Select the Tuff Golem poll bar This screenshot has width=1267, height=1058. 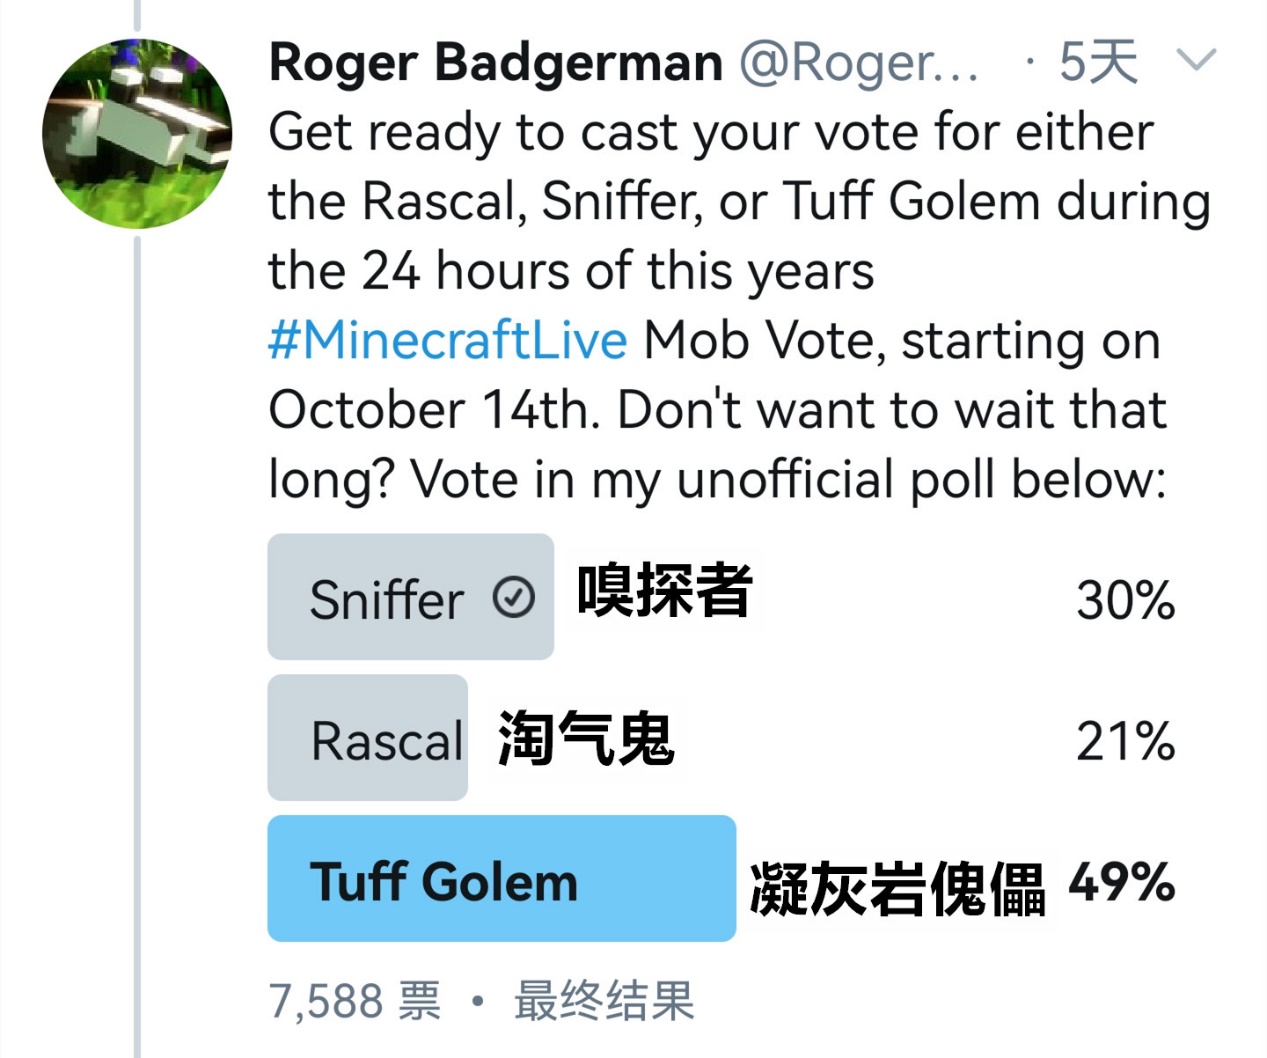pyautogui.click(x=502, y=879)
